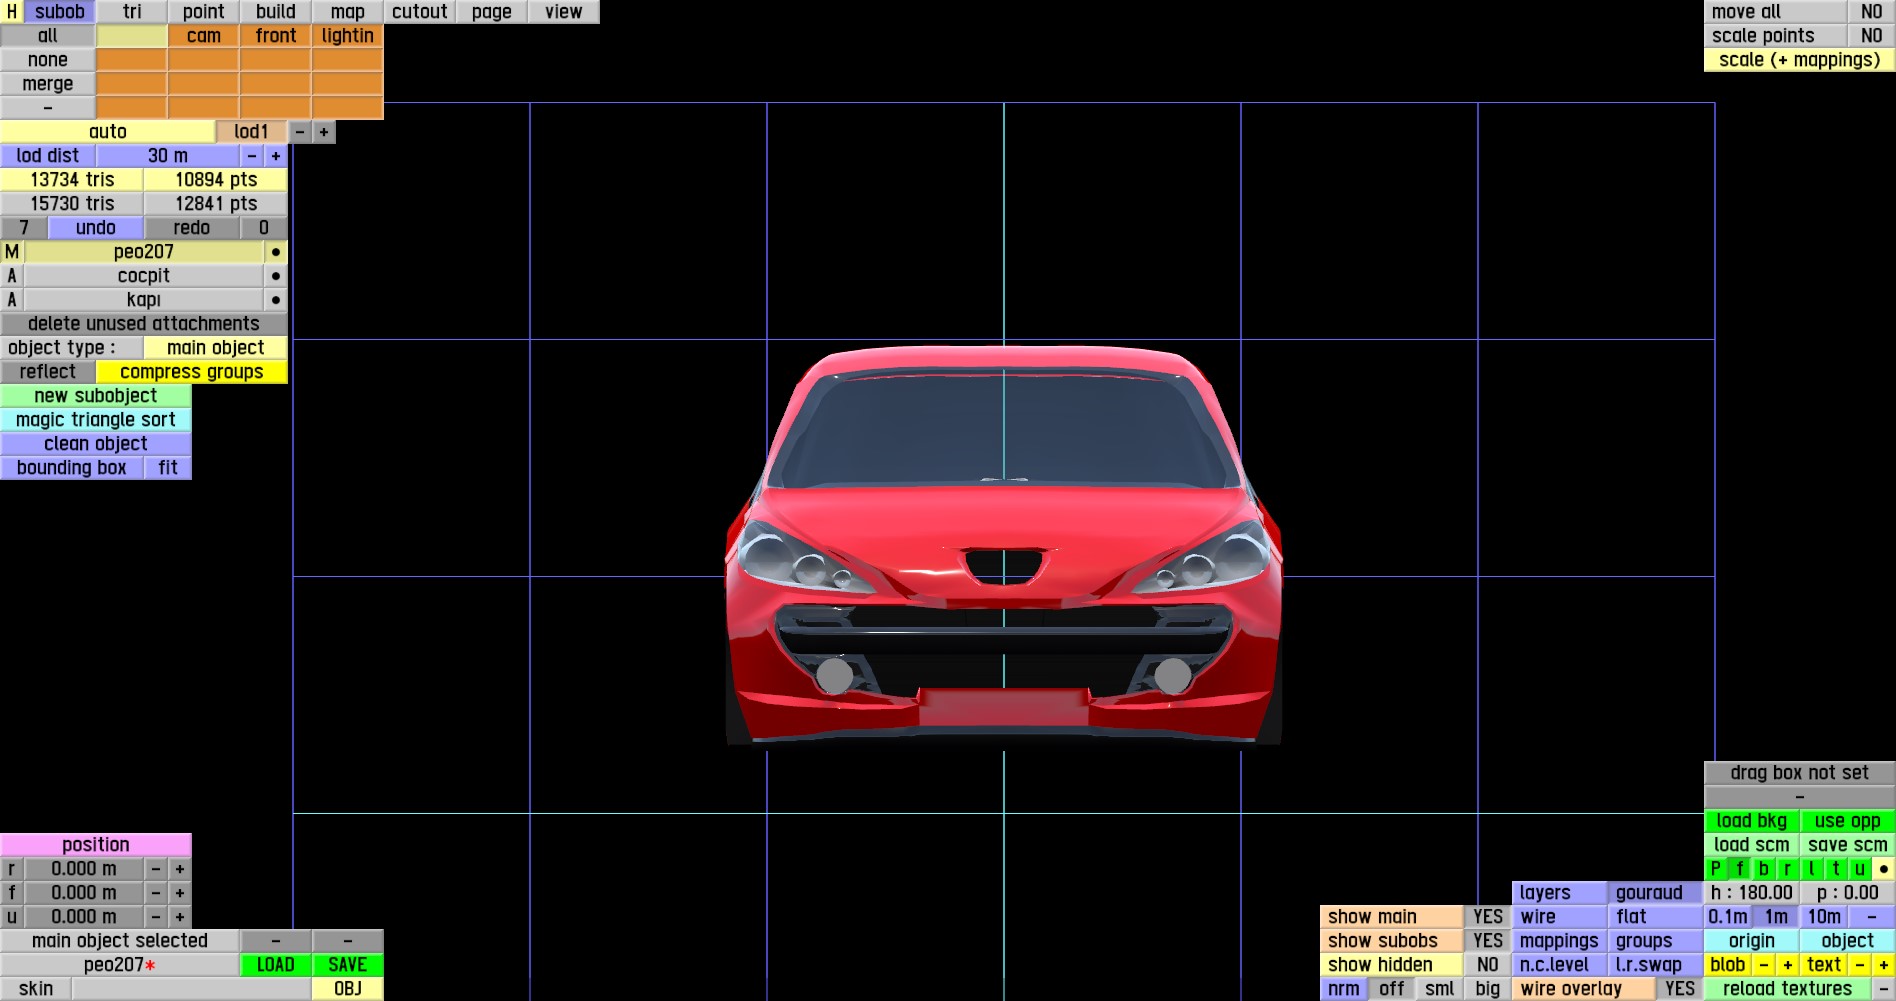Click the 'H' button in top-left corner
The image size is (1896, 1001).
pos(12,12)
